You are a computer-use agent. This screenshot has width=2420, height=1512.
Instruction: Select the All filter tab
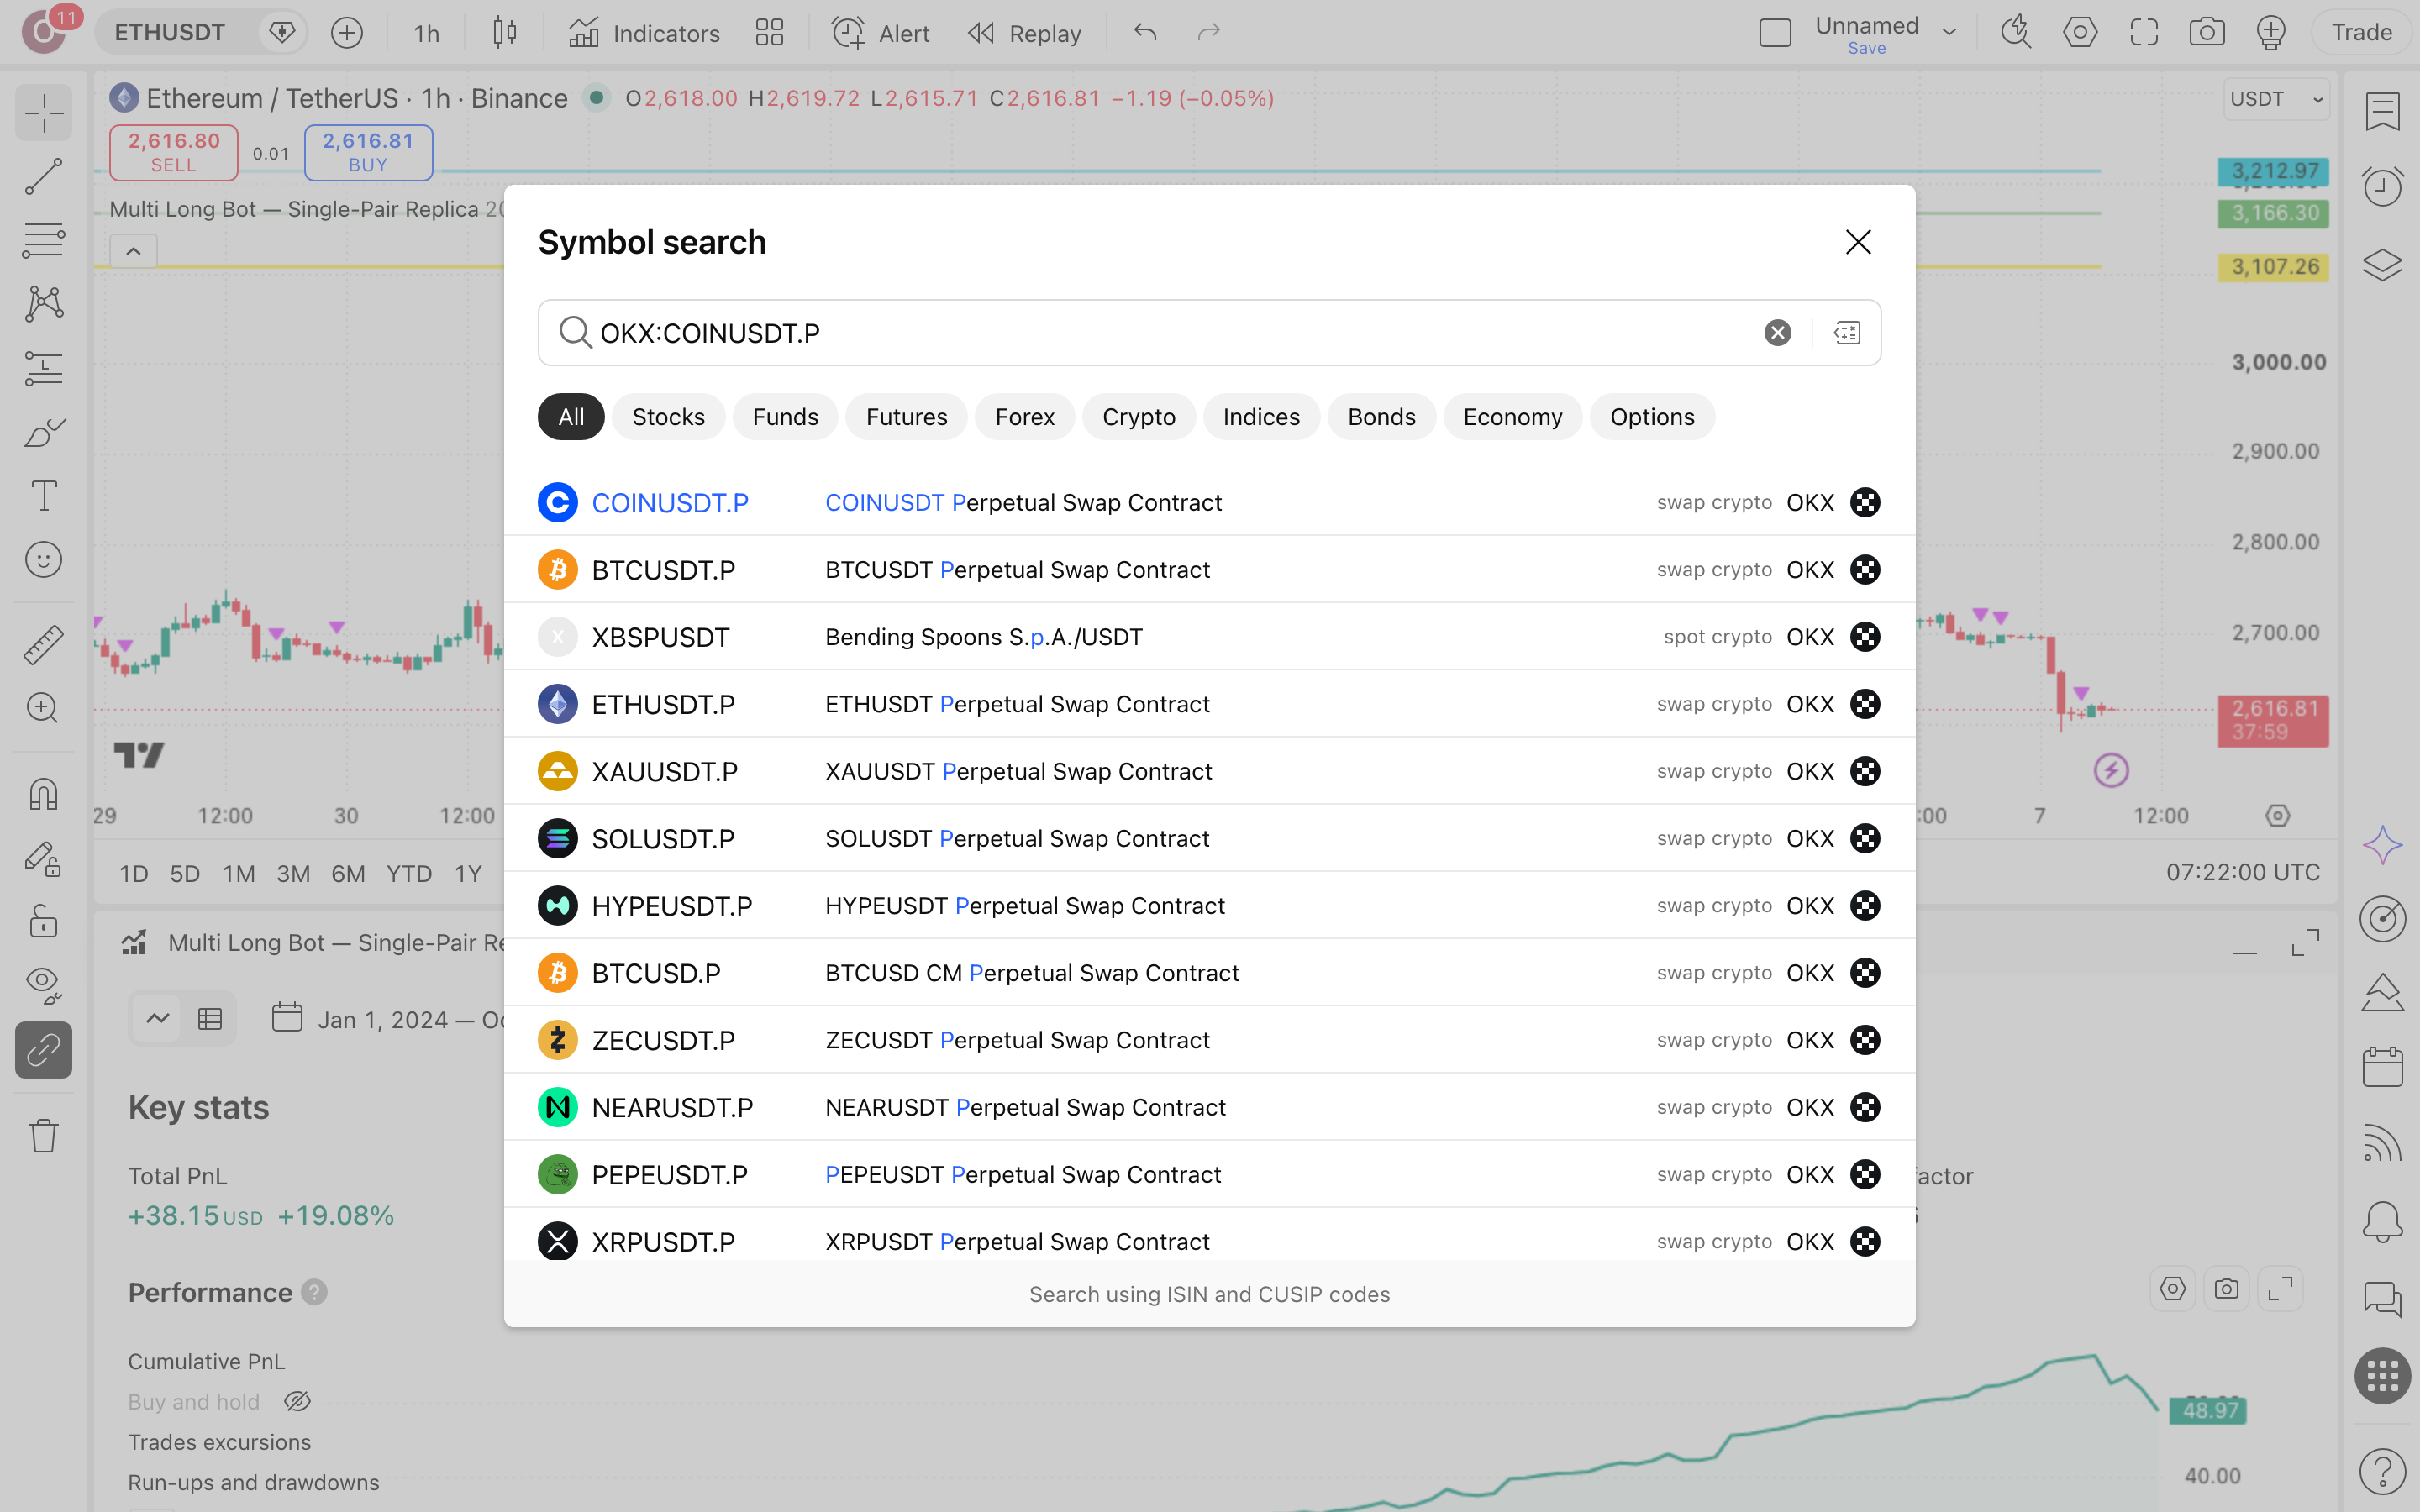coord(571,417)
